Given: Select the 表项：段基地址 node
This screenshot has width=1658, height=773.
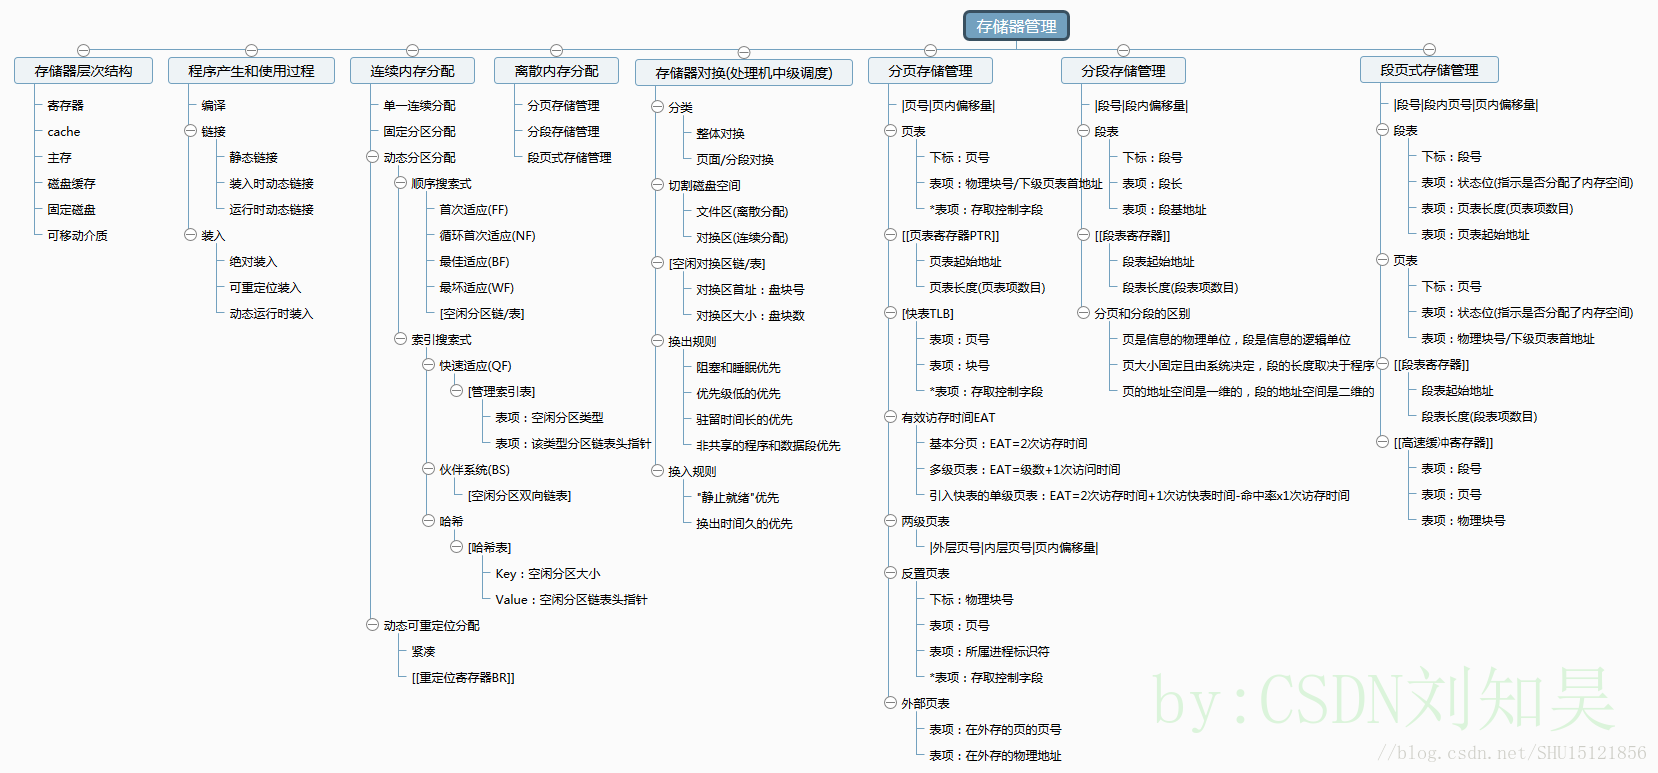Looking at the screenshot, I should tap(1164, 209).
